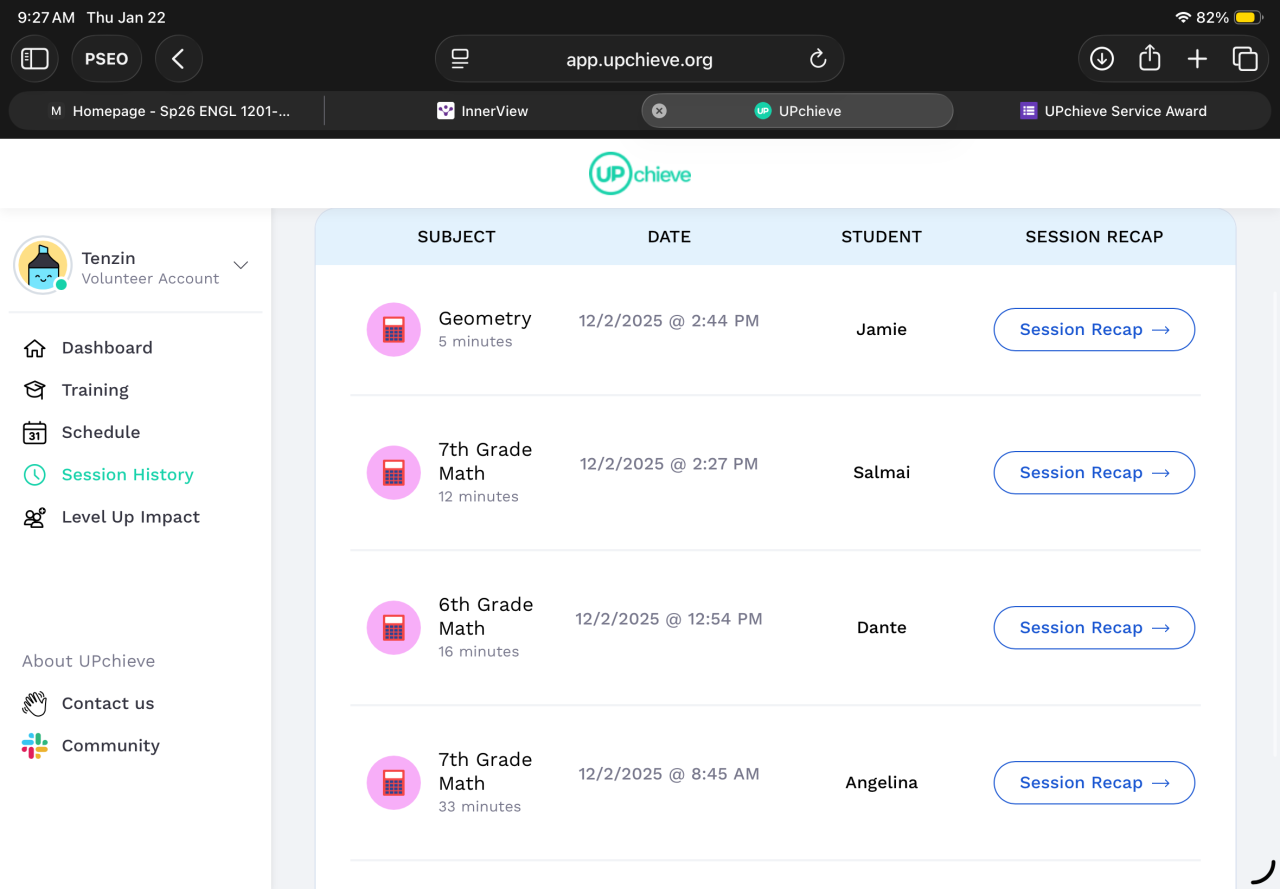Click the STUDENT column header

(x=881, y=237)
